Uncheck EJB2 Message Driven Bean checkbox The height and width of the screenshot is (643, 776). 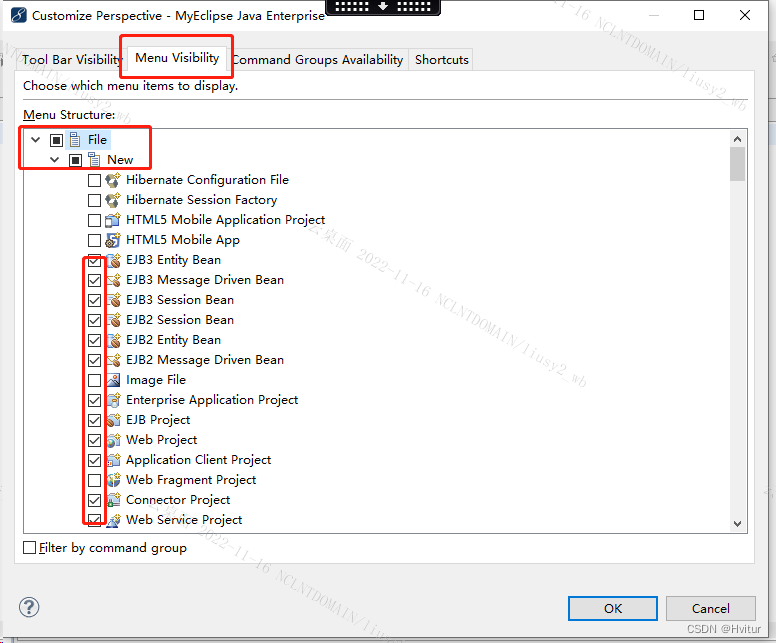coord(94,360)
